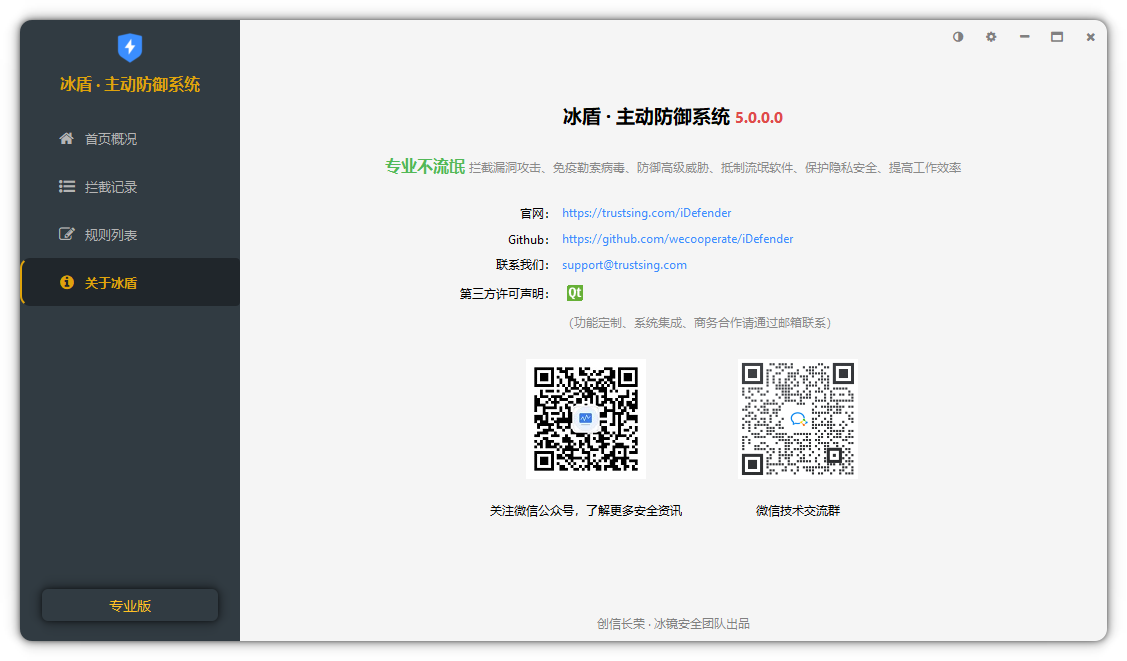Click the home icon beside 首页概况
This screenshot has height=661, width=1127.
pos(66,138)
